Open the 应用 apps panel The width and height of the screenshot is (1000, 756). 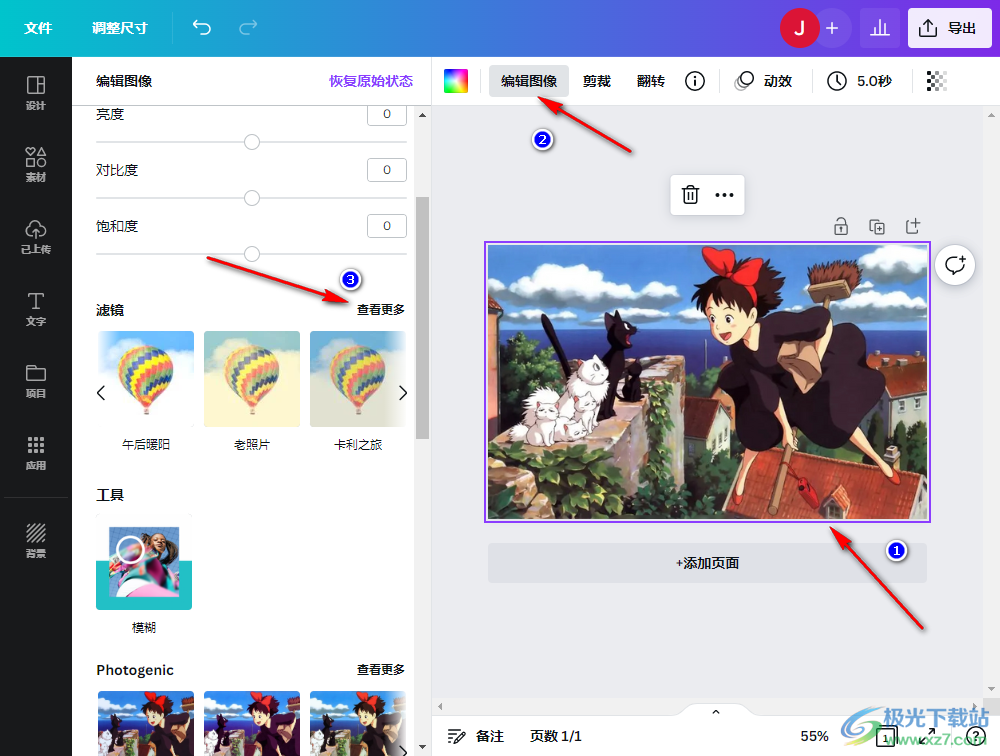36,453
